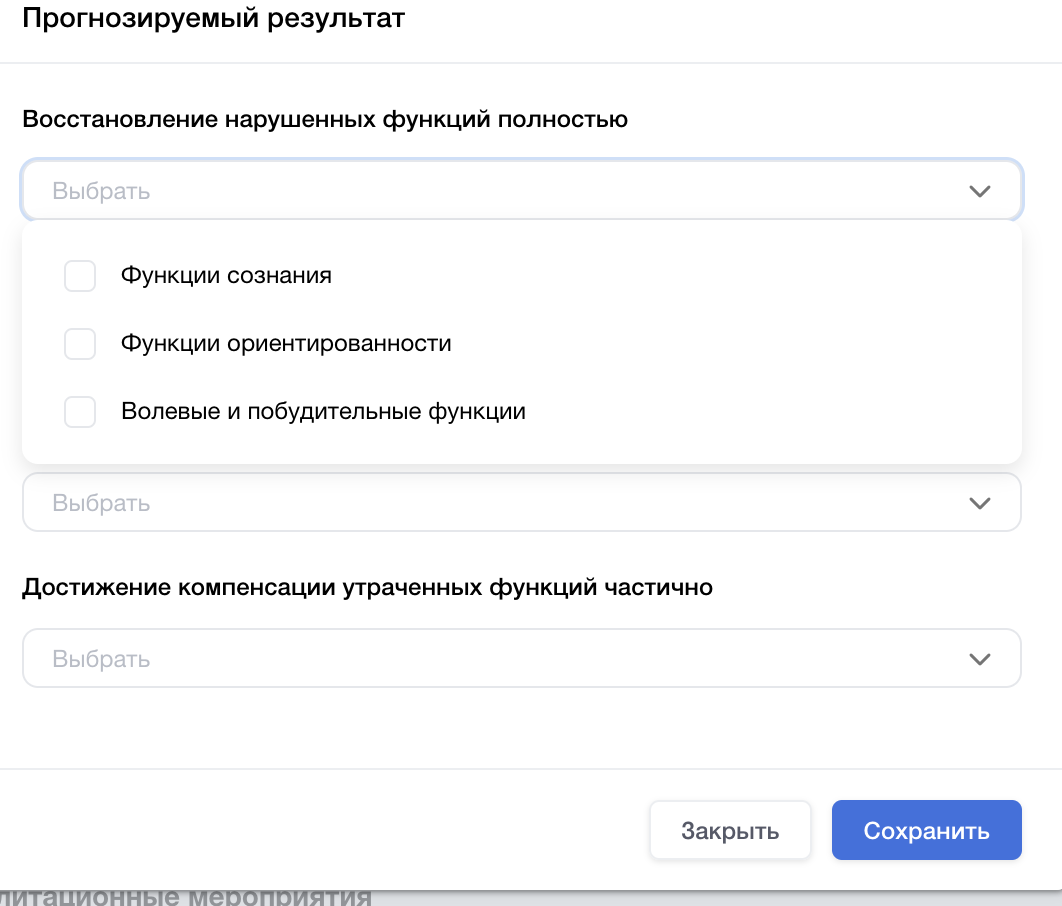This screenshot has width=1062, height=906.
Task: Click the Закрыть button
Action: tap(730, 831)
